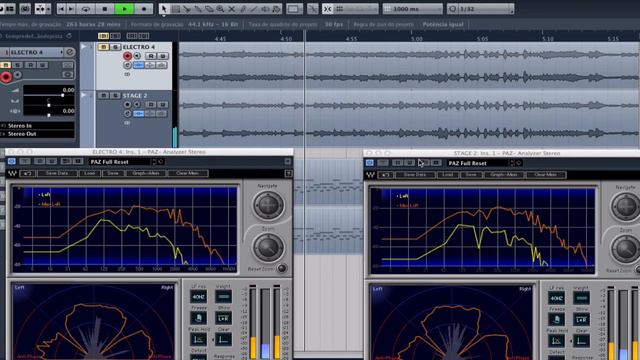The image size is (640, 360).
Task: Toggle record enable on STAGE 2 track
Action: (x=127, y=104)
